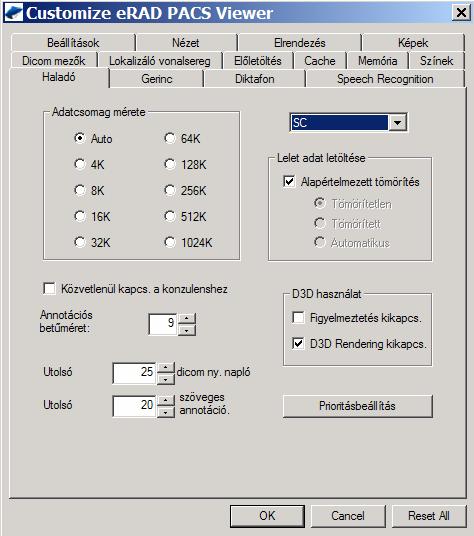Open the SC dropdown list
Image resolution: width=474 pixels, height=536 pixels.
coord(397,122)
